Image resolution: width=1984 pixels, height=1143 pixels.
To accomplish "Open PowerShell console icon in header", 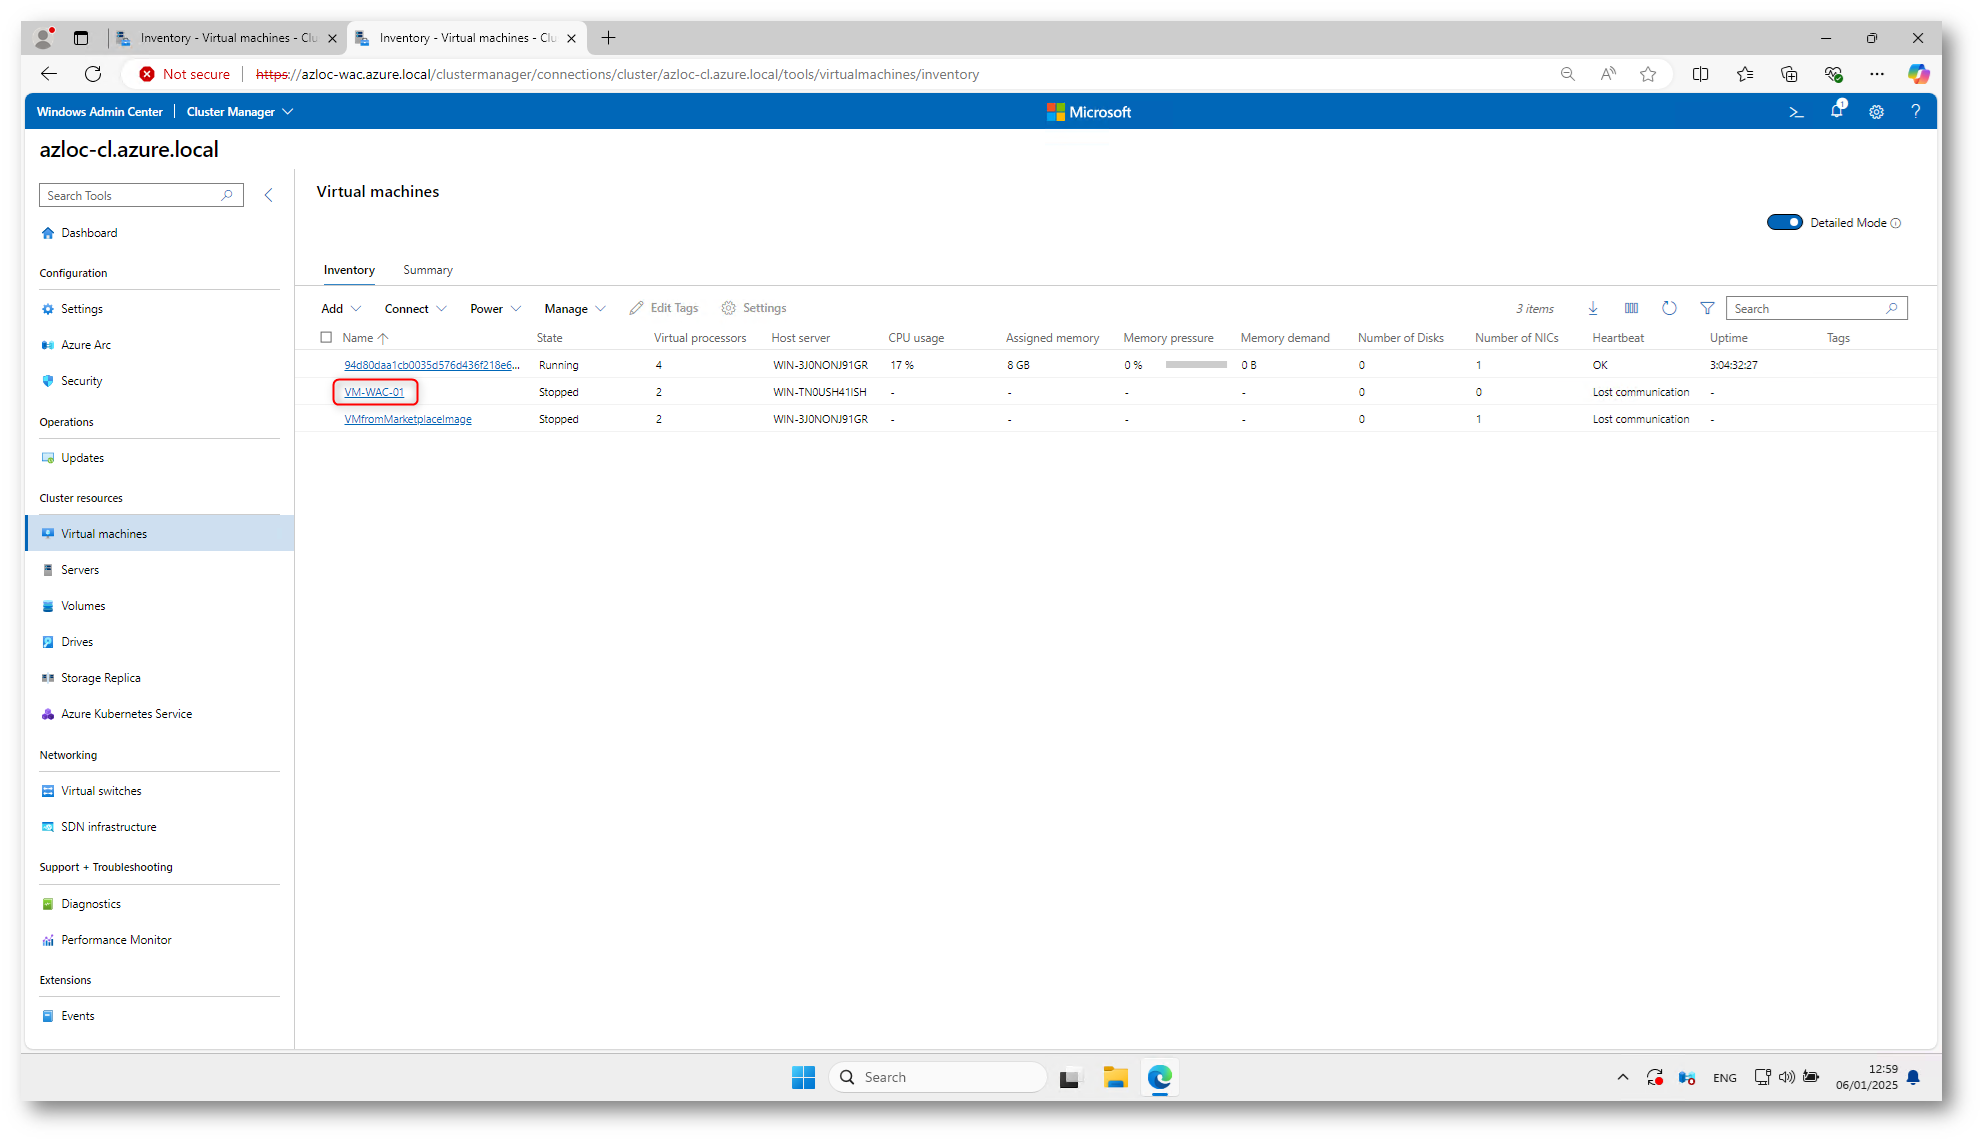I will [1796, 112].
